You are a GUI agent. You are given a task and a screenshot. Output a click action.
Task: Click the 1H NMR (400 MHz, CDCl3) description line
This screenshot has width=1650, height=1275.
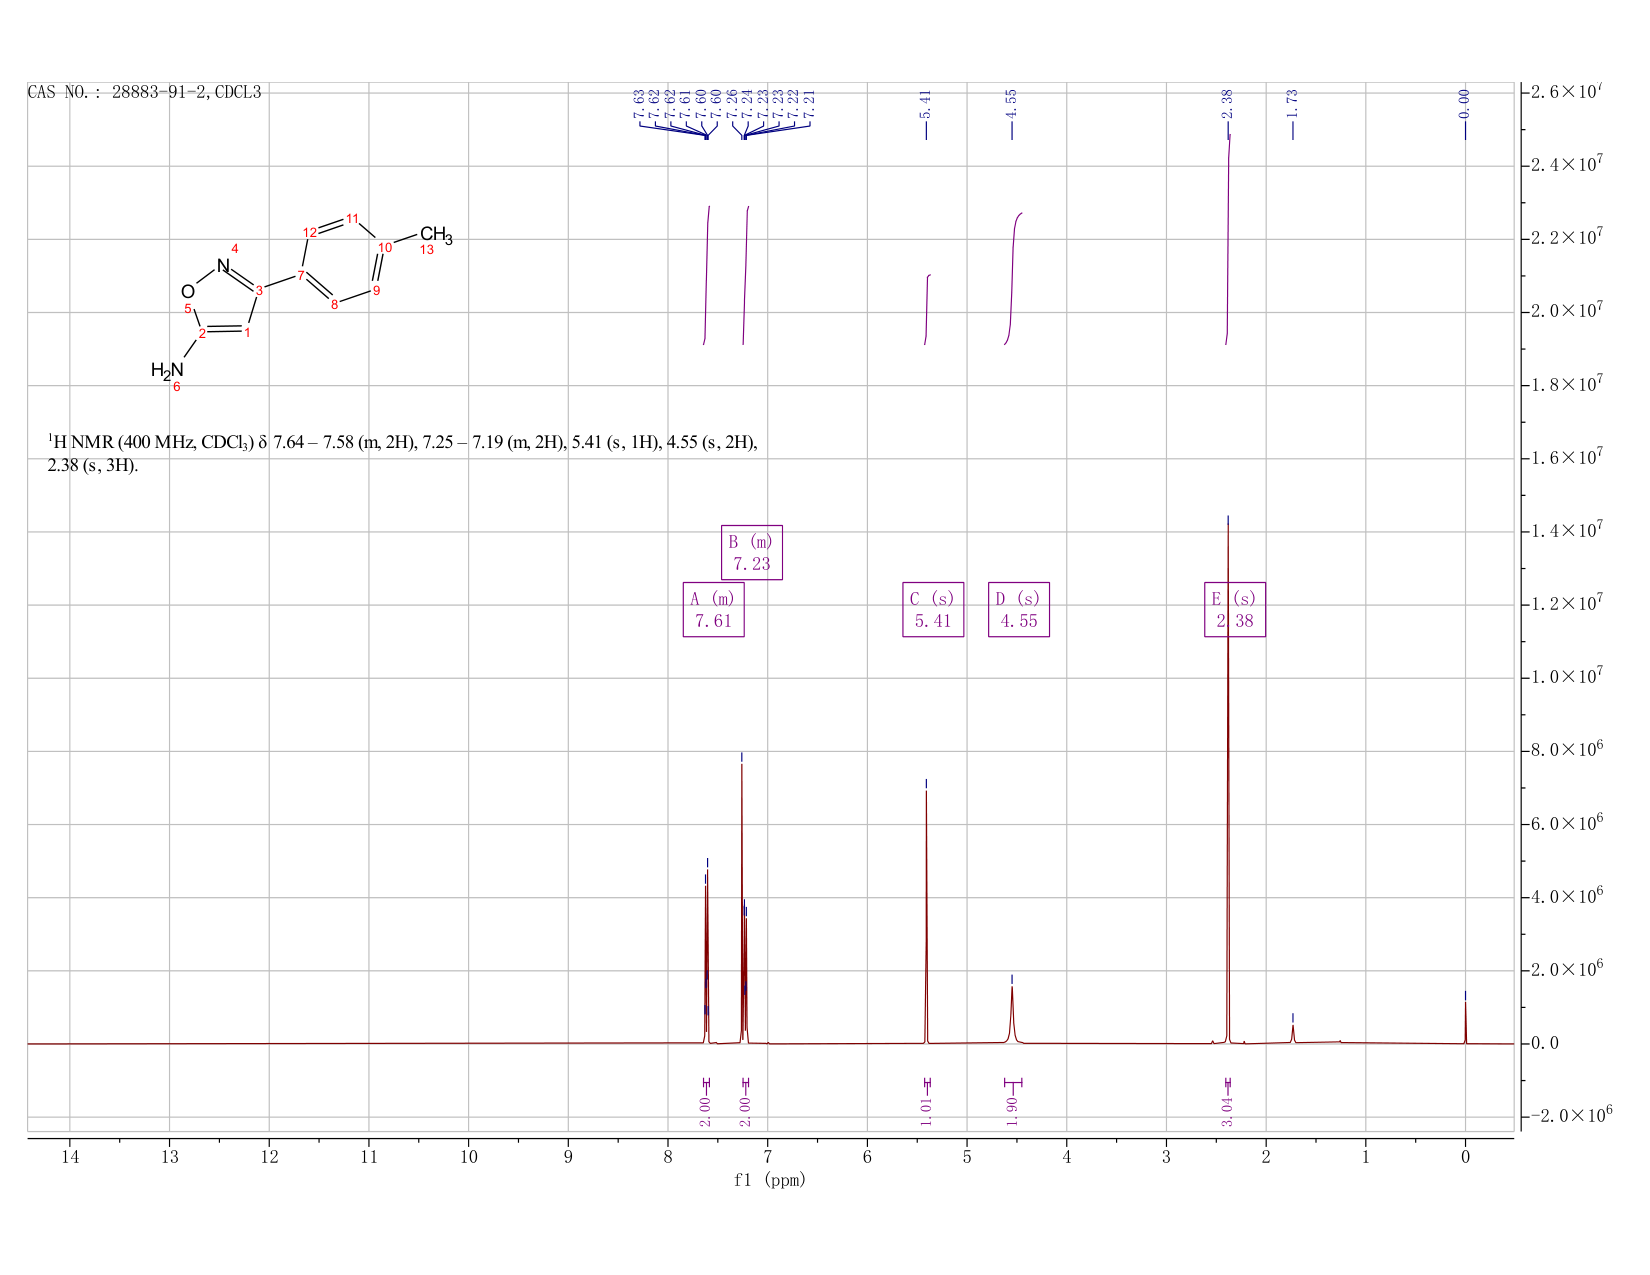click(403, 443)
